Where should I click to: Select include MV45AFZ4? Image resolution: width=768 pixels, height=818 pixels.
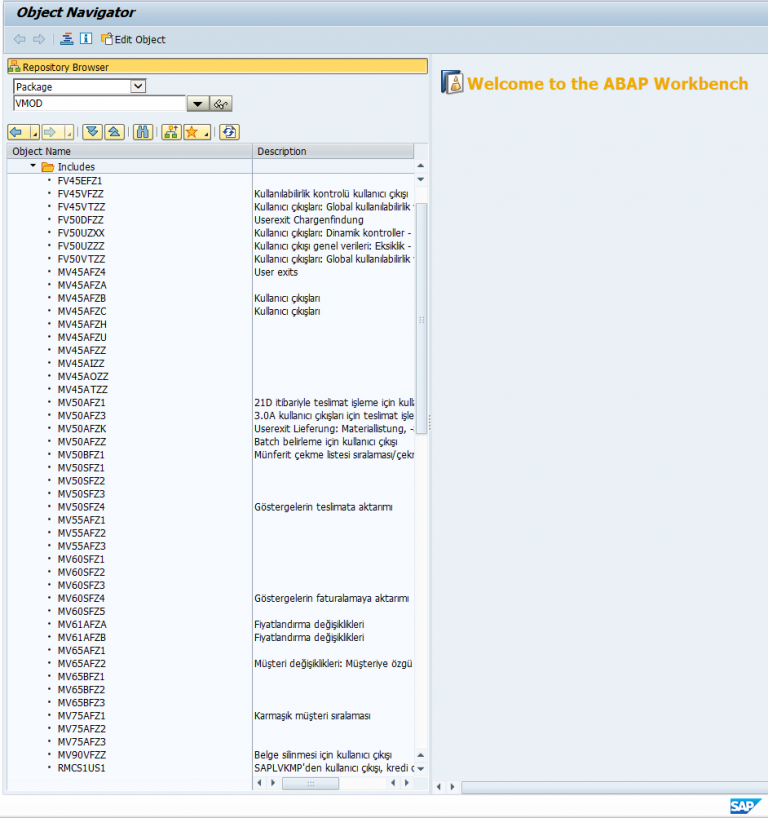coord(81,272)
